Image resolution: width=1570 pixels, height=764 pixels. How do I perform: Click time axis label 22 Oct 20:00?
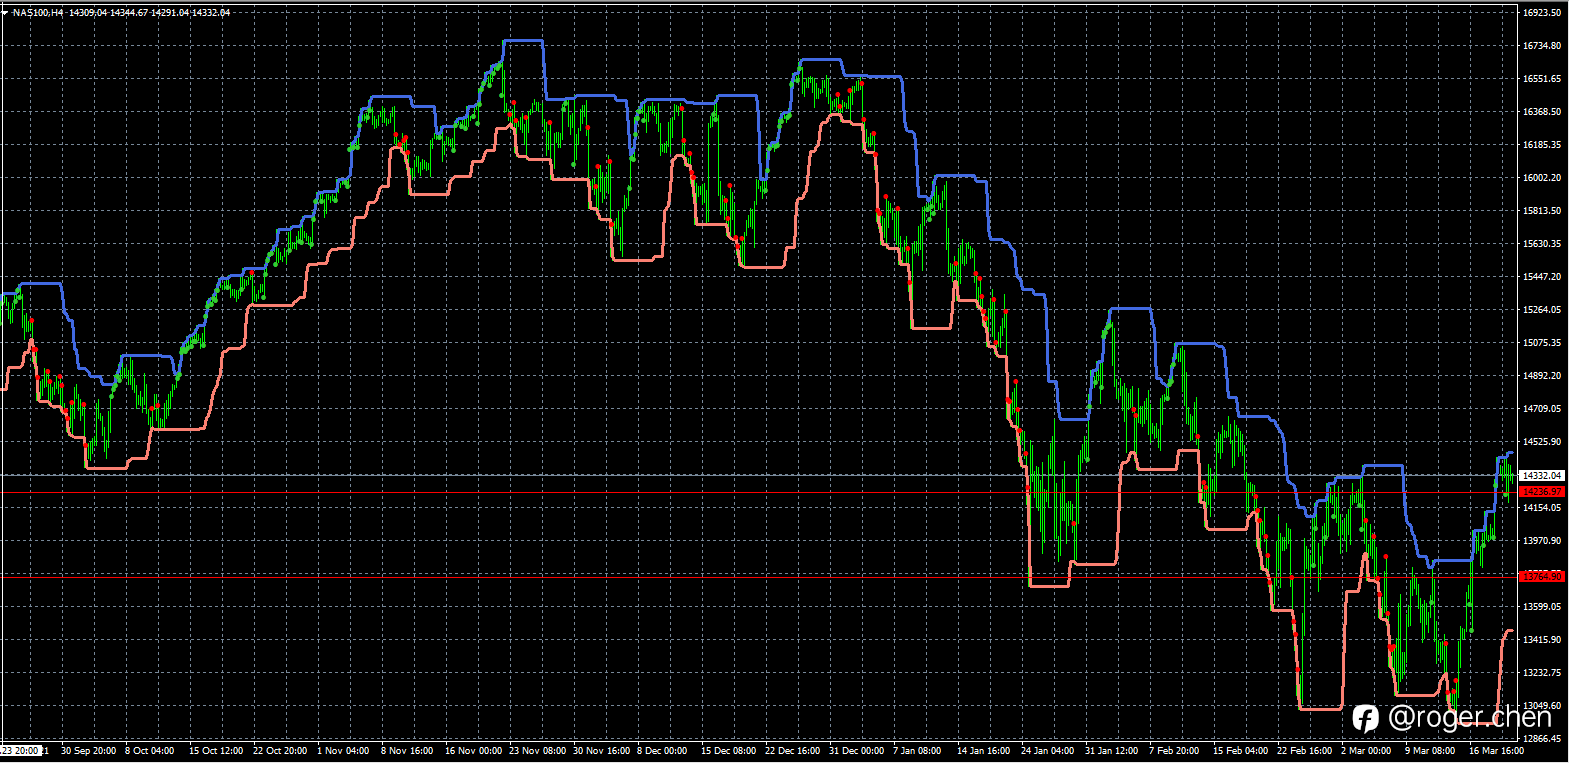point(280,751)
